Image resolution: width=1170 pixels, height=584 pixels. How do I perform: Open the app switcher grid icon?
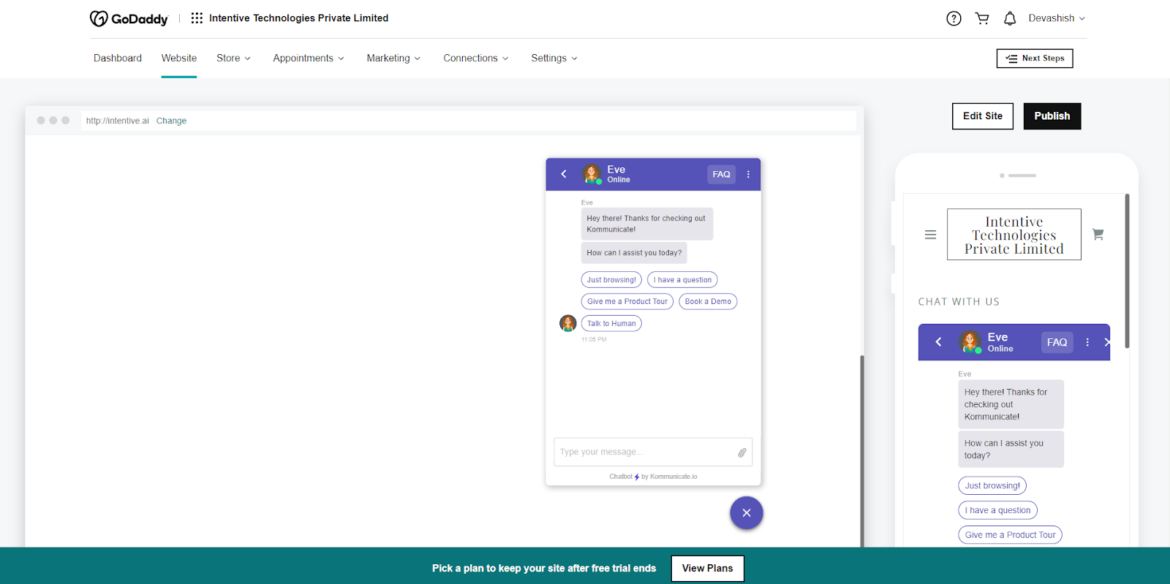pyautogui.click(x=196, y=17)
